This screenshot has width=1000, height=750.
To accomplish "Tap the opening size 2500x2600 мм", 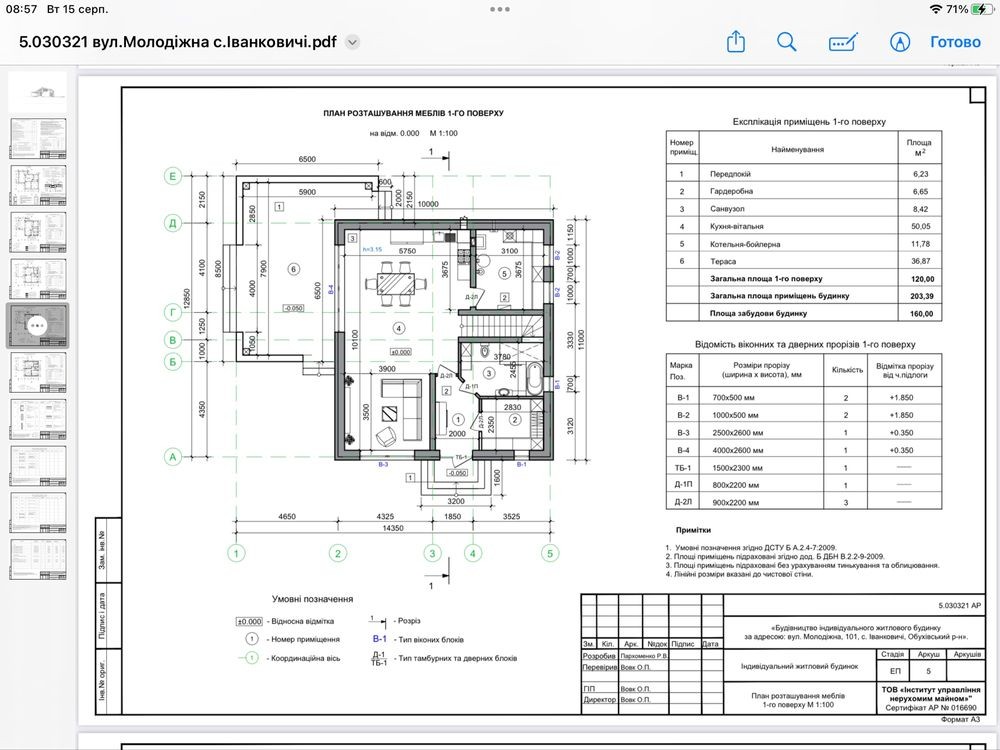I will 737,432.
